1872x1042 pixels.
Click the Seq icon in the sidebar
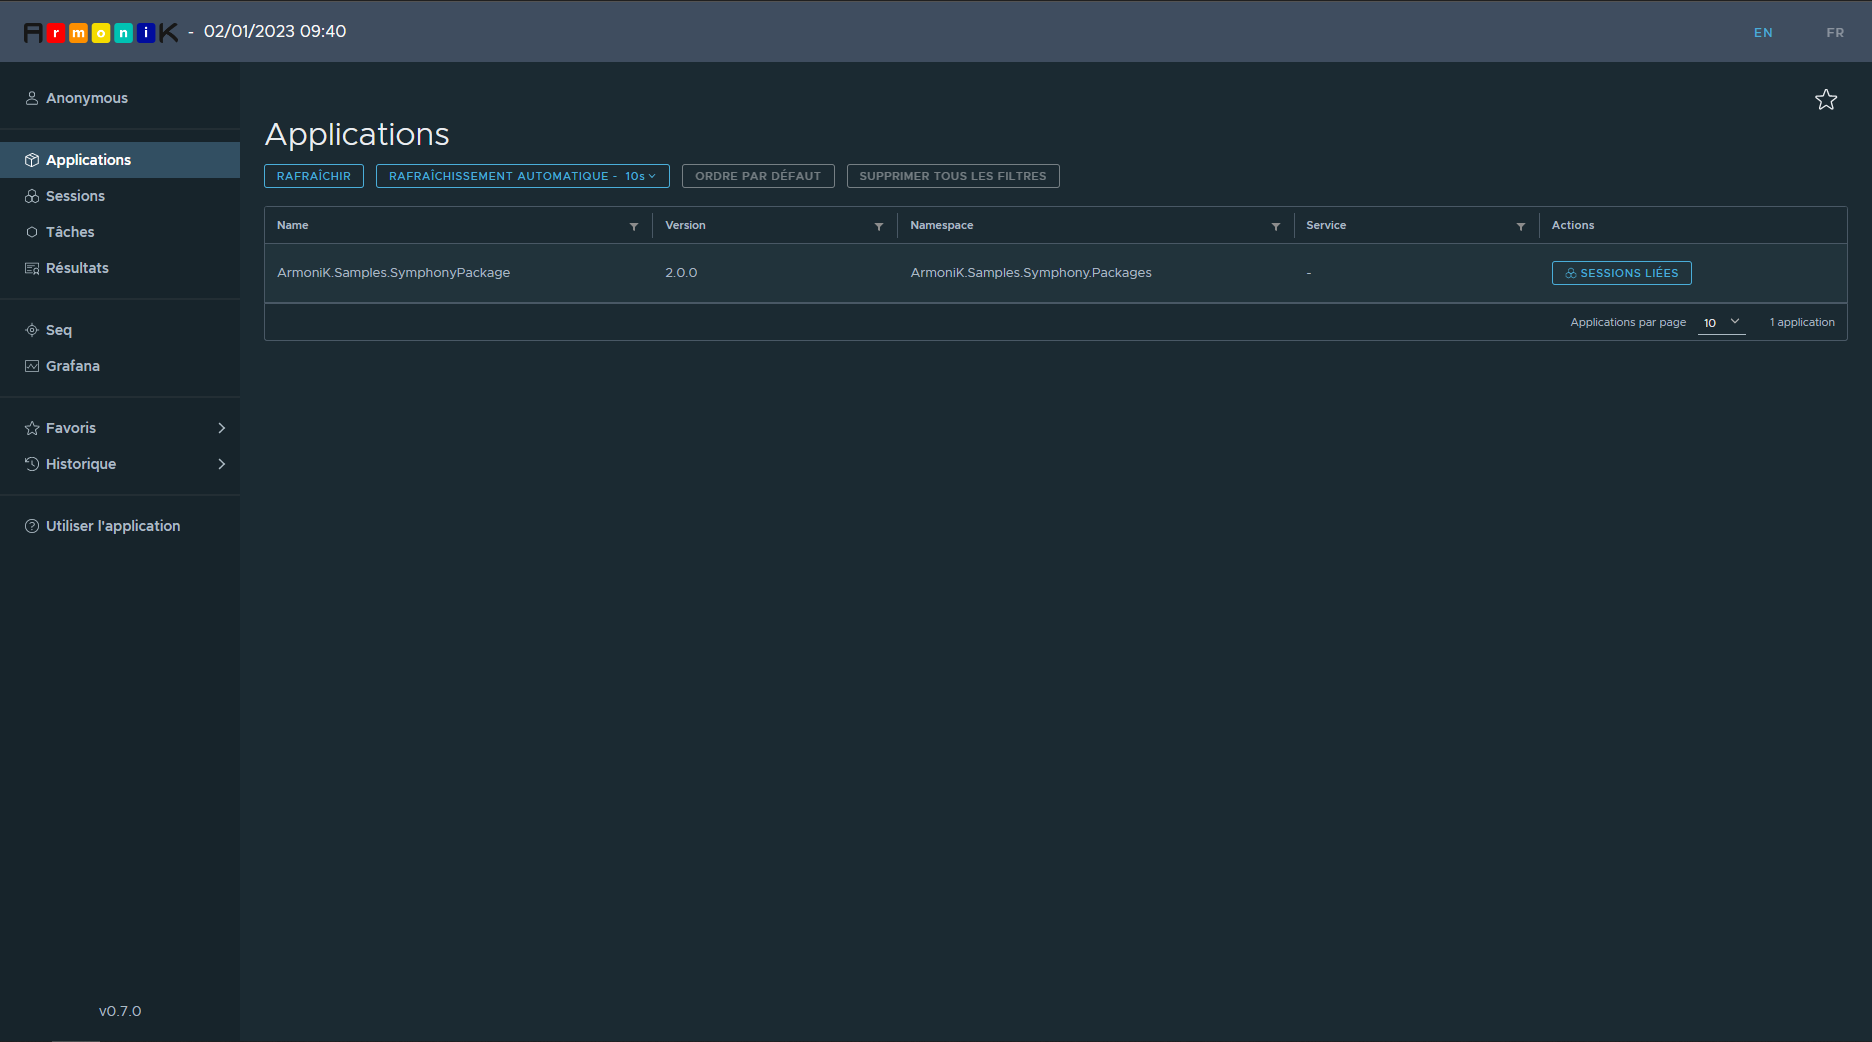pyautogui.click(x=32, y=330)
